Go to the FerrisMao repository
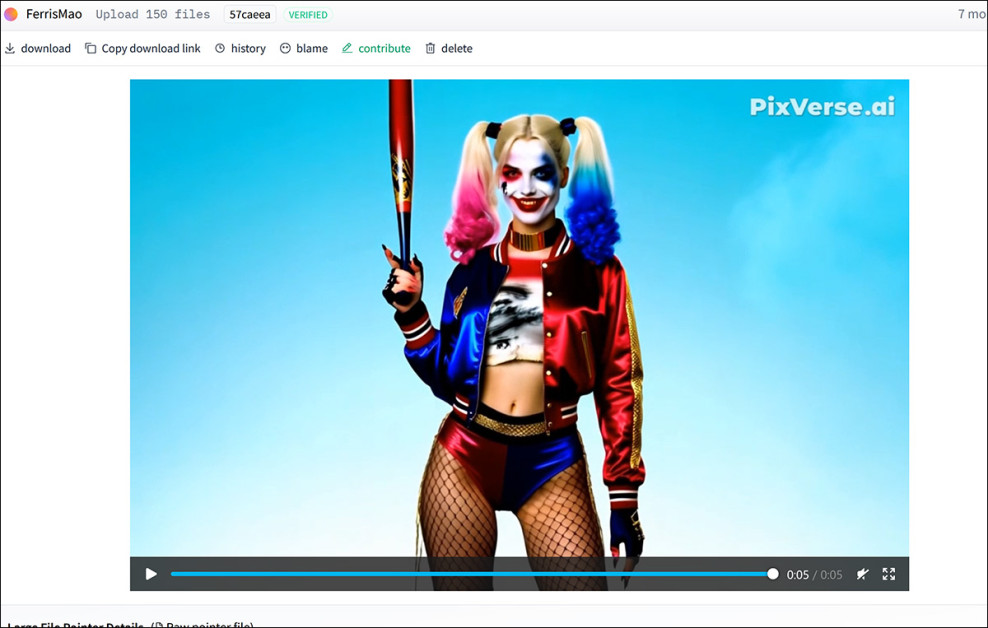The width and height of the screenshot is (988, 628). (x=53, y=14)
